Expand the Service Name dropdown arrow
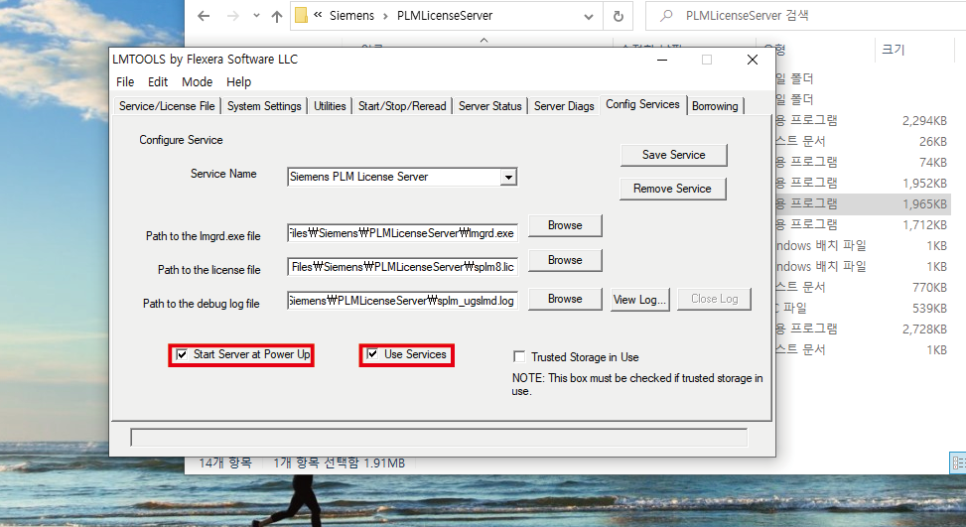966x527 pixels. pyautogui.click(x=508, y=177)
